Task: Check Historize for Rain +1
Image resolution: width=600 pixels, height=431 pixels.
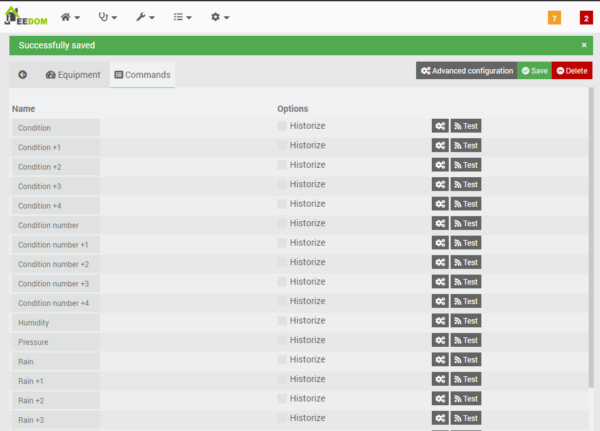Action: click(282, 379)
